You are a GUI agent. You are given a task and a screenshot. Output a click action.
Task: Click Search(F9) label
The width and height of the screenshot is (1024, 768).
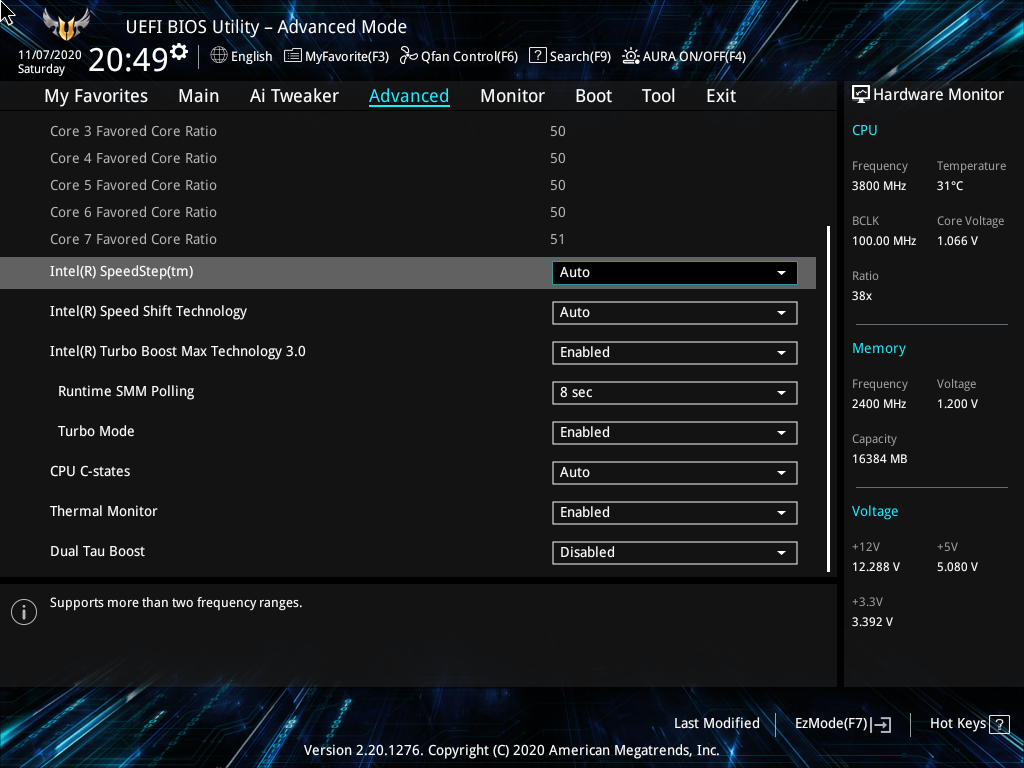click(x=580, y=57)
